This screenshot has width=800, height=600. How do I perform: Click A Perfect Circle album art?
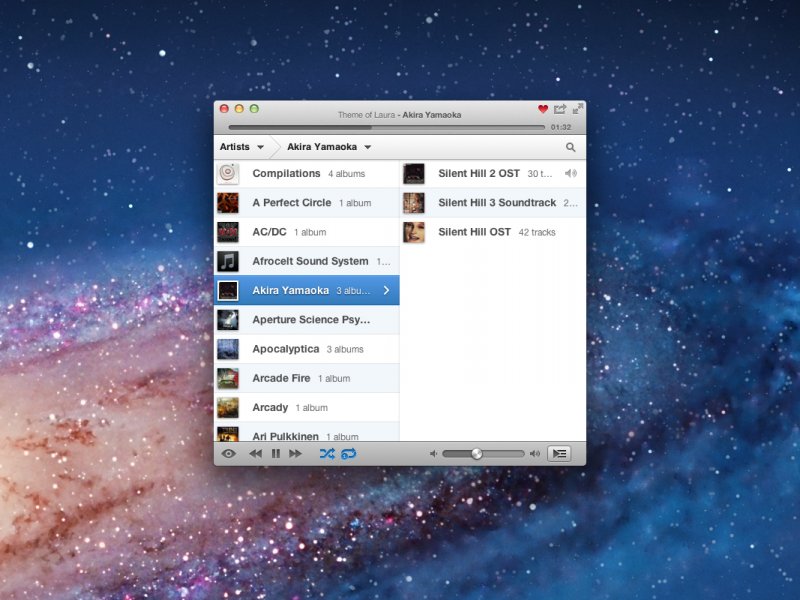pyautogui.click(x=228, y=203)
